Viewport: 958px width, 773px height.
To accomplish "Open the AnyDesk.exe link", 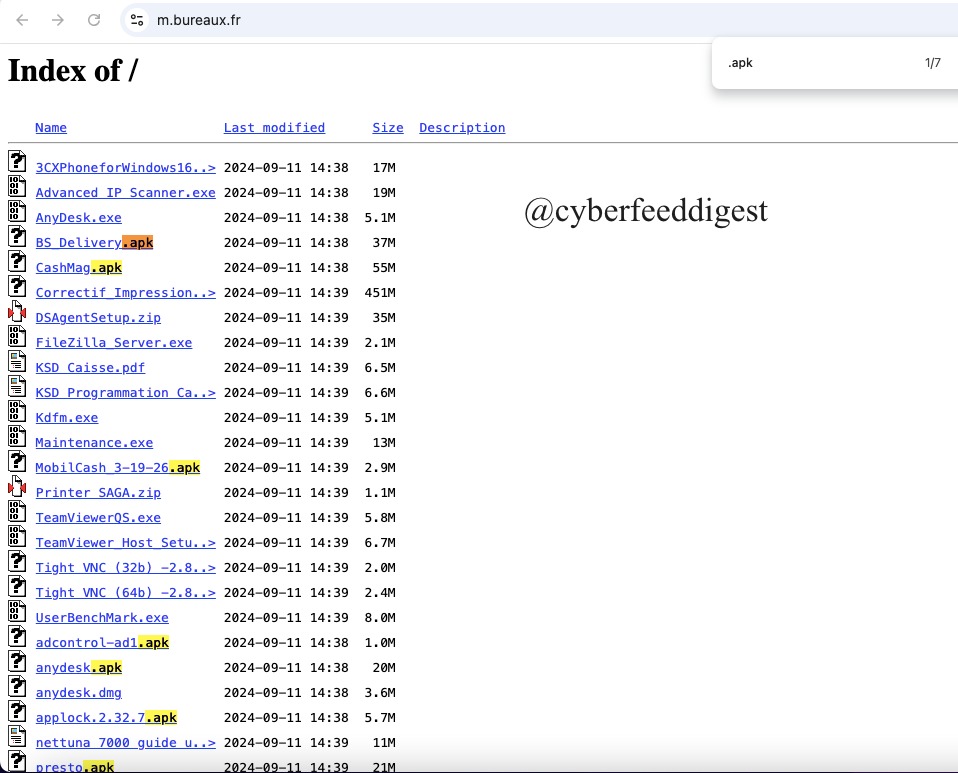I will tap(78, 218).
